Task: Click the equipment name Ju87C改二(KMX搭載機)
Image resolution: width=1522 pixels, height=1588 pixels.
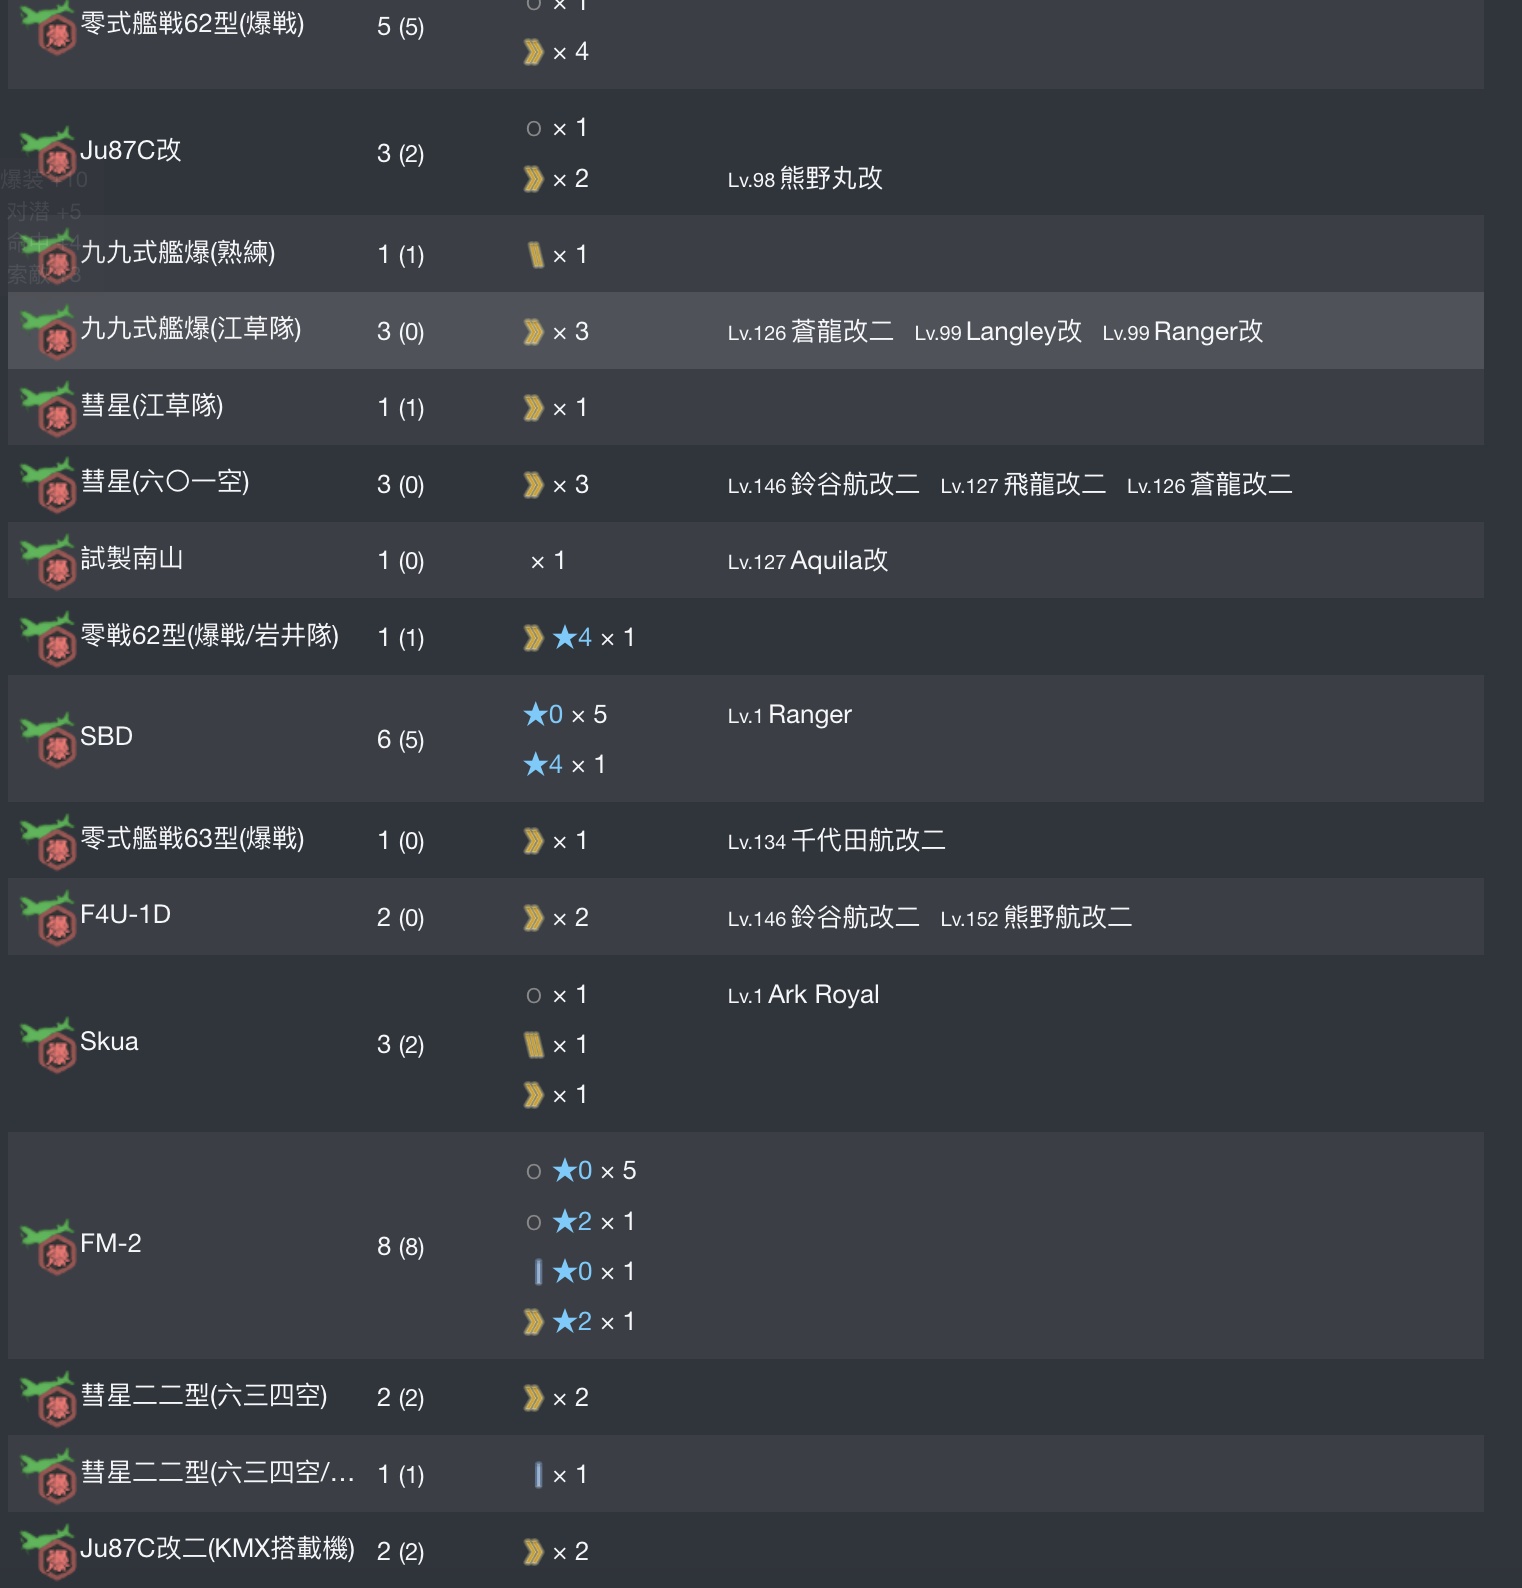Action: click(217, 1549)
